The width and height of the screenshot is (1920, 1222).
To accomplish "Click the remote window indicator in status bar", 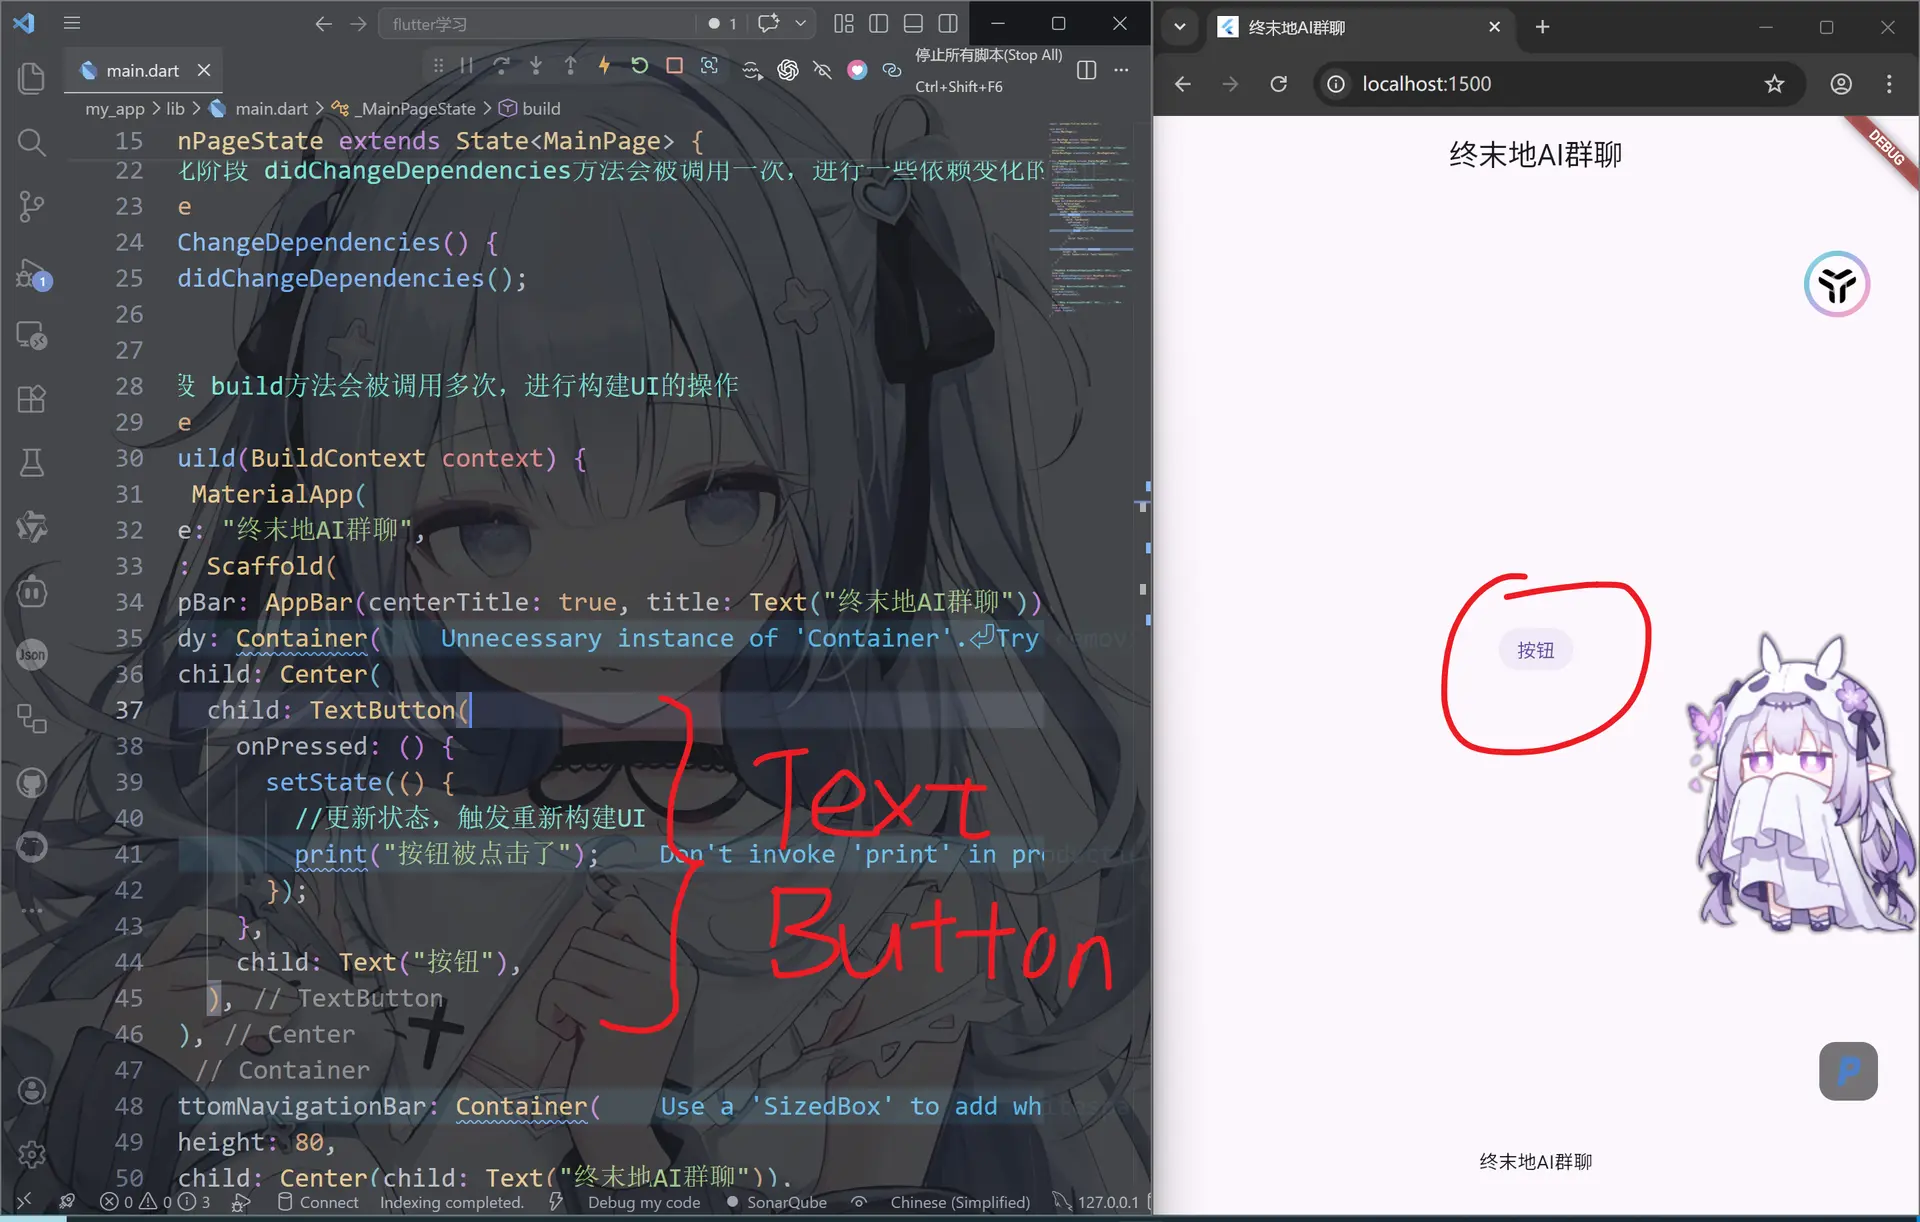I will [x=24, y=1202].
